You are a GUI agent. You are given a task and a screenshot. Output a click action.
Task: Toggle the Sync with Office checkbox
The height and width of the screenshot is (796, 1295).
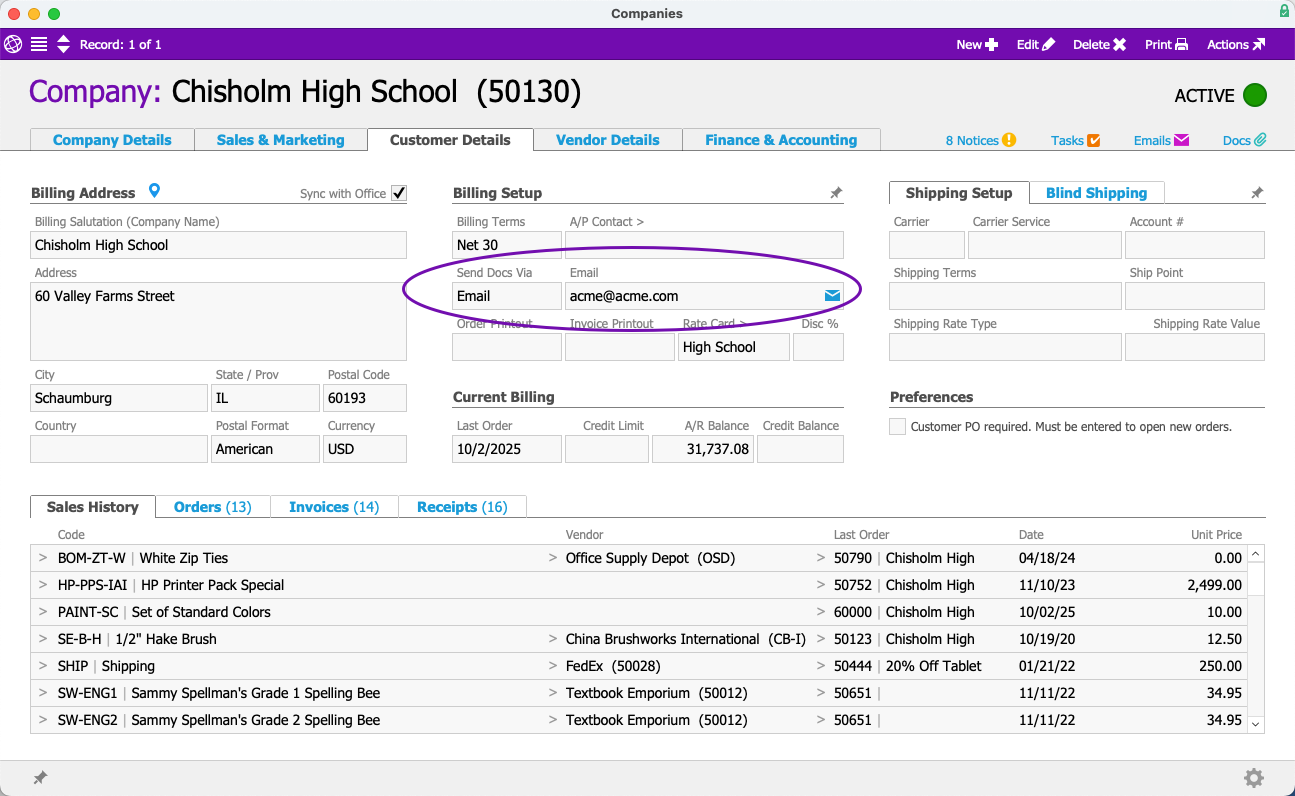[399, 193]
